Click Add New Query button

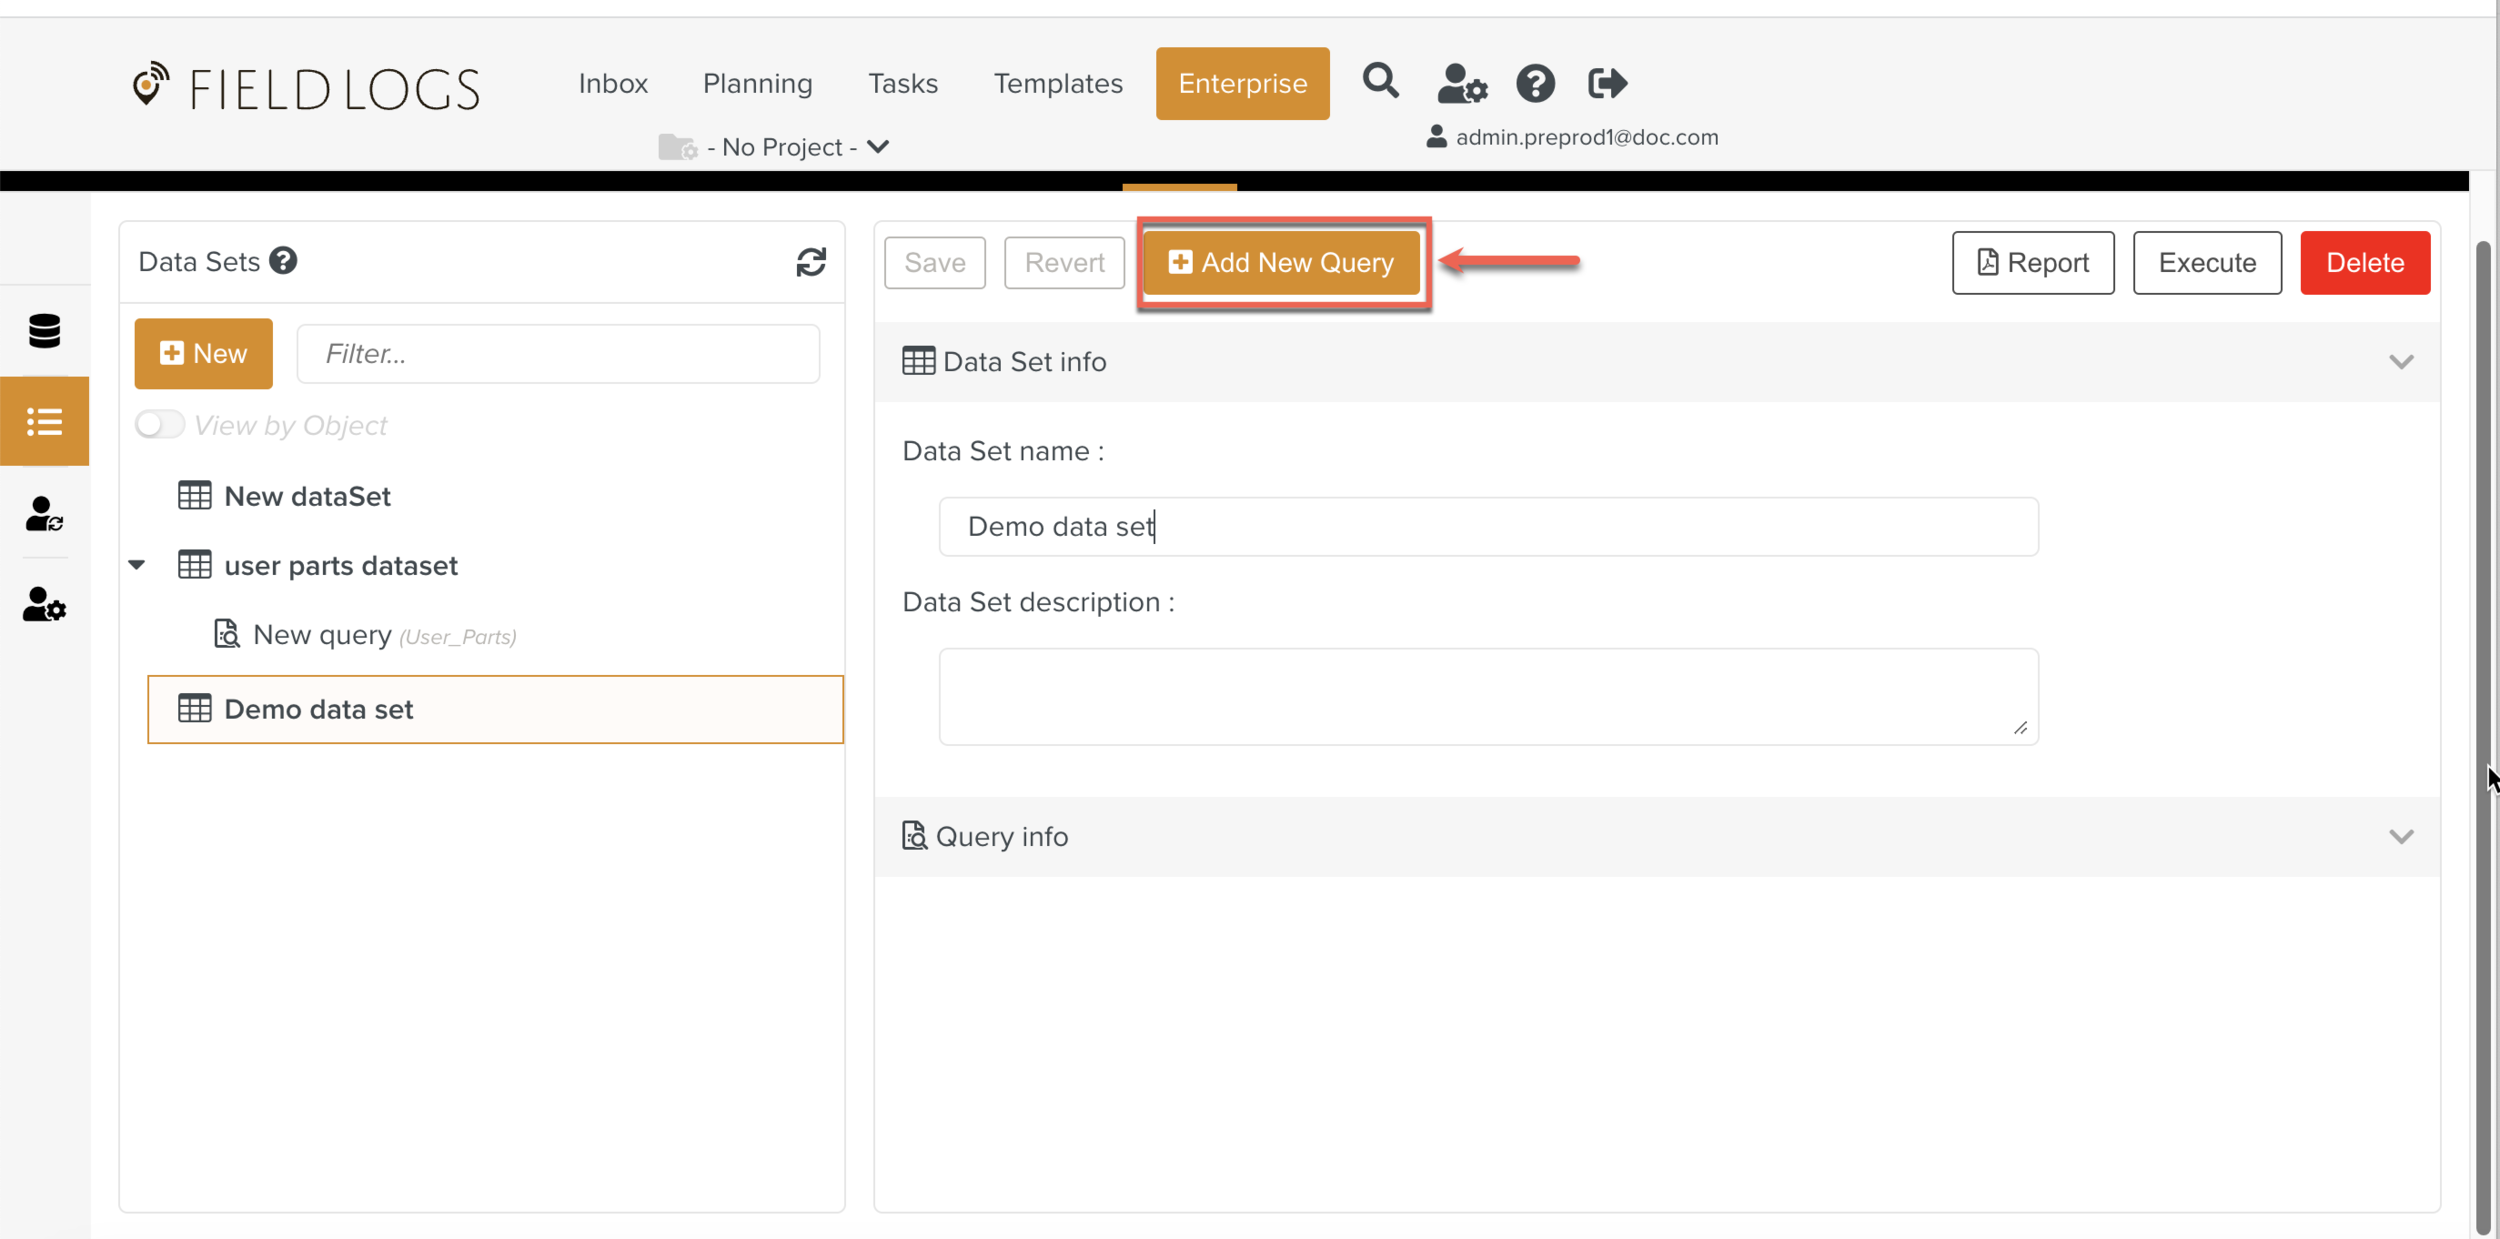pos(1282,263)
